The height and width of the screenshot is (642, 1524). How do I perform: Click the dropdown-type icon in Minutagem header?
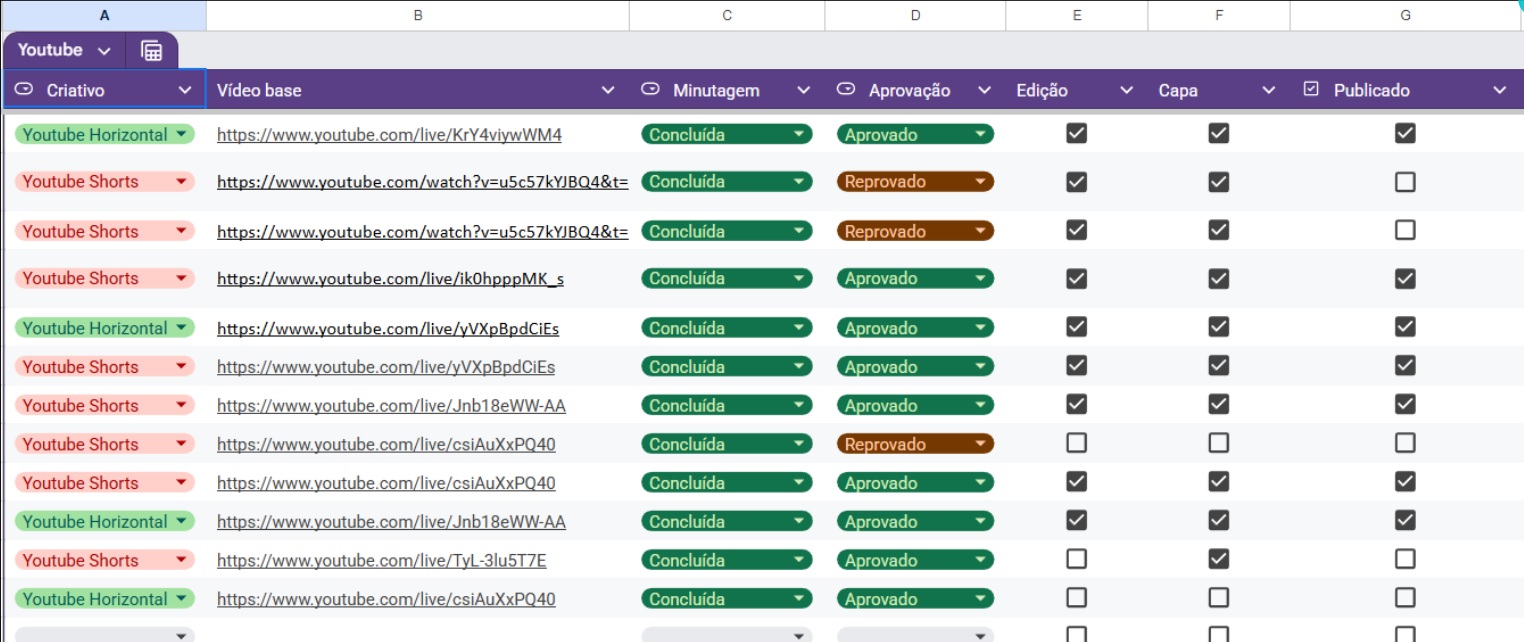pos(650,90)
